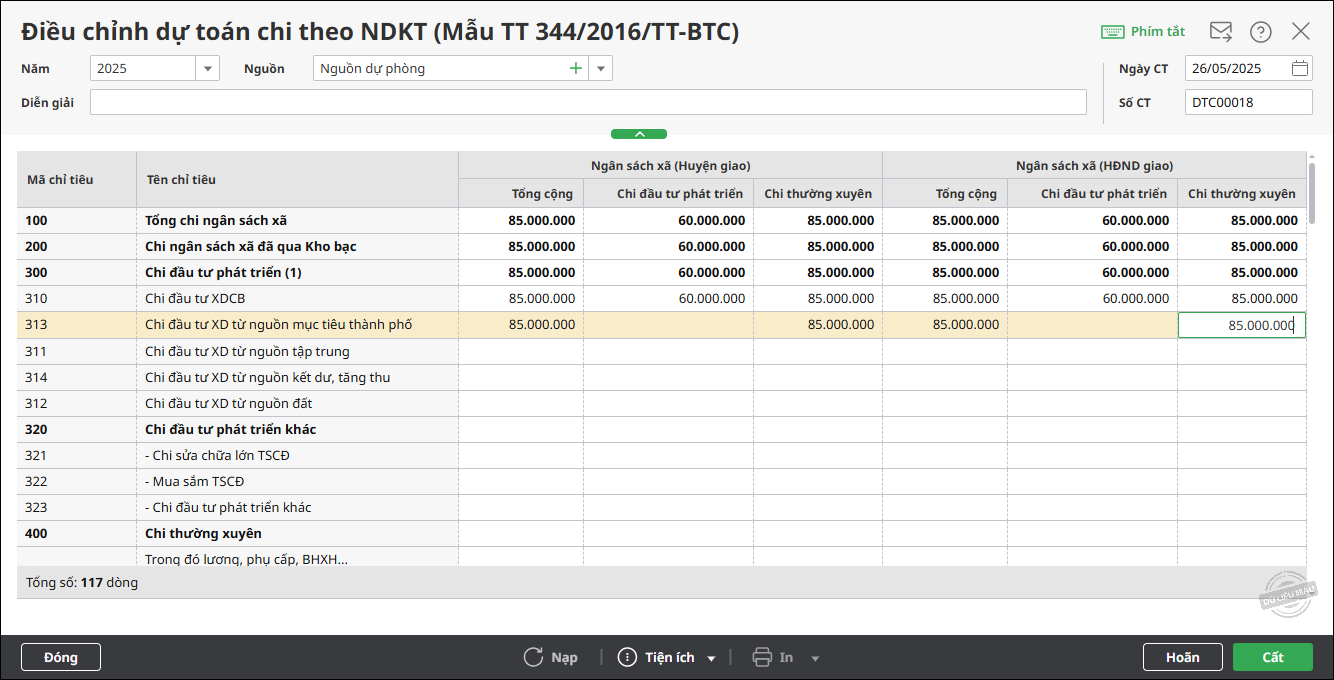Select row Chi đầu tư XD từ nguồn kết dư, tăng thu
1334x680 pixels.
[x=661, y=377]
